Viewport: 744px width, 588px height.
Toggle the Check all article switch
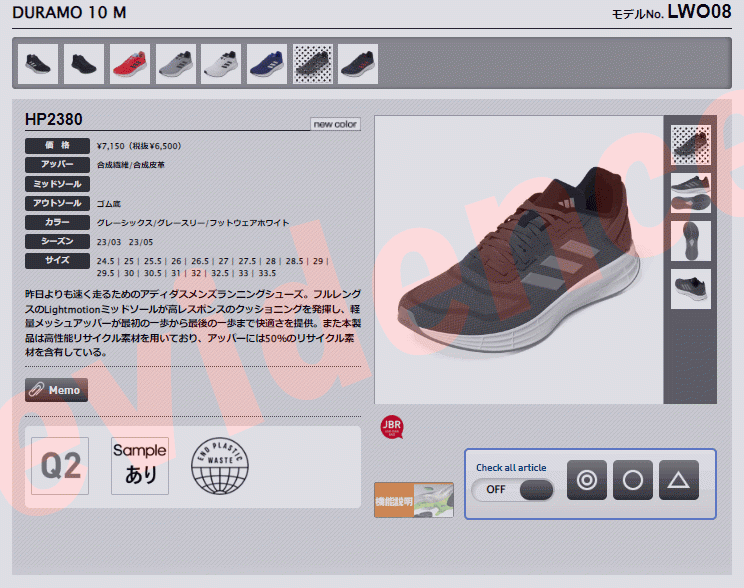click(512, 490)
